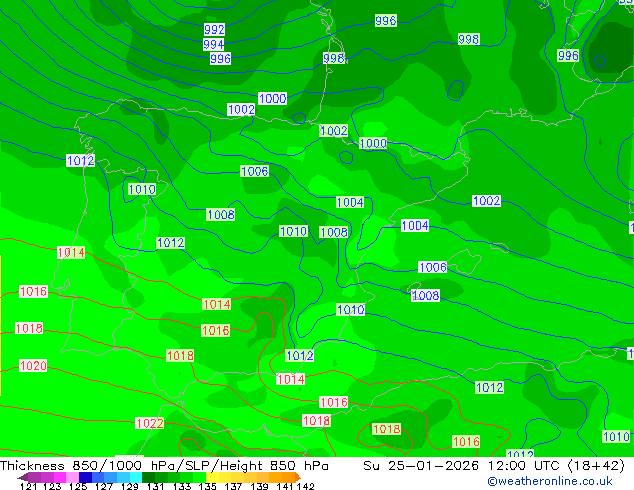Click the purple left arrow of legend
The height and width of the screenshot is (490, 634).
coord(23,477)
